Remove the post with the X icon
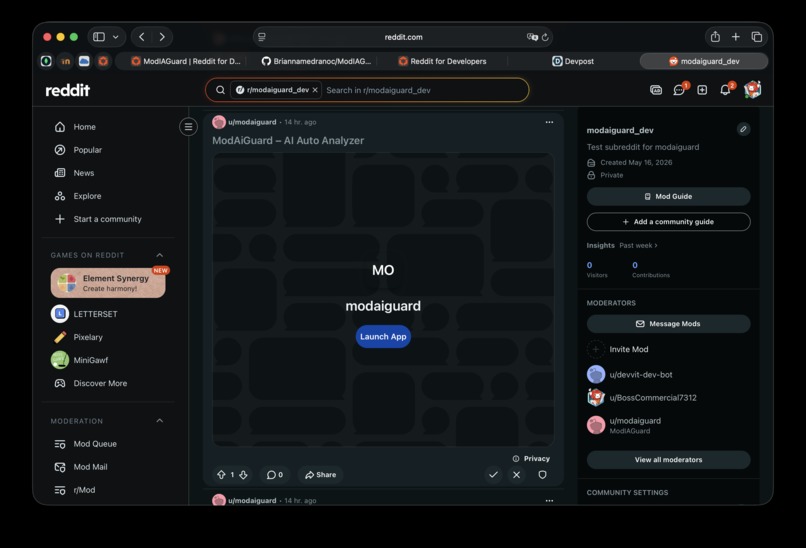Image resolution: width=806 pixels, height=548 pixels. [517, 475]
